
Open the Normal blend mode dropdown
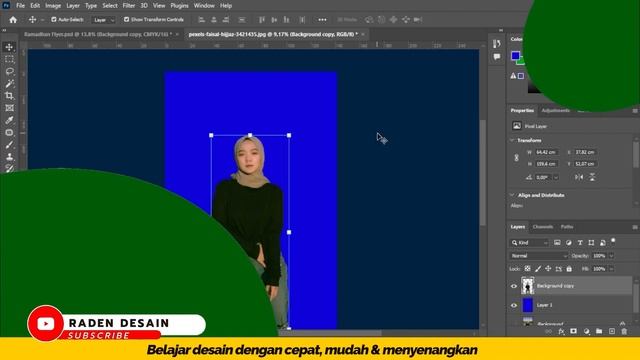538,256
